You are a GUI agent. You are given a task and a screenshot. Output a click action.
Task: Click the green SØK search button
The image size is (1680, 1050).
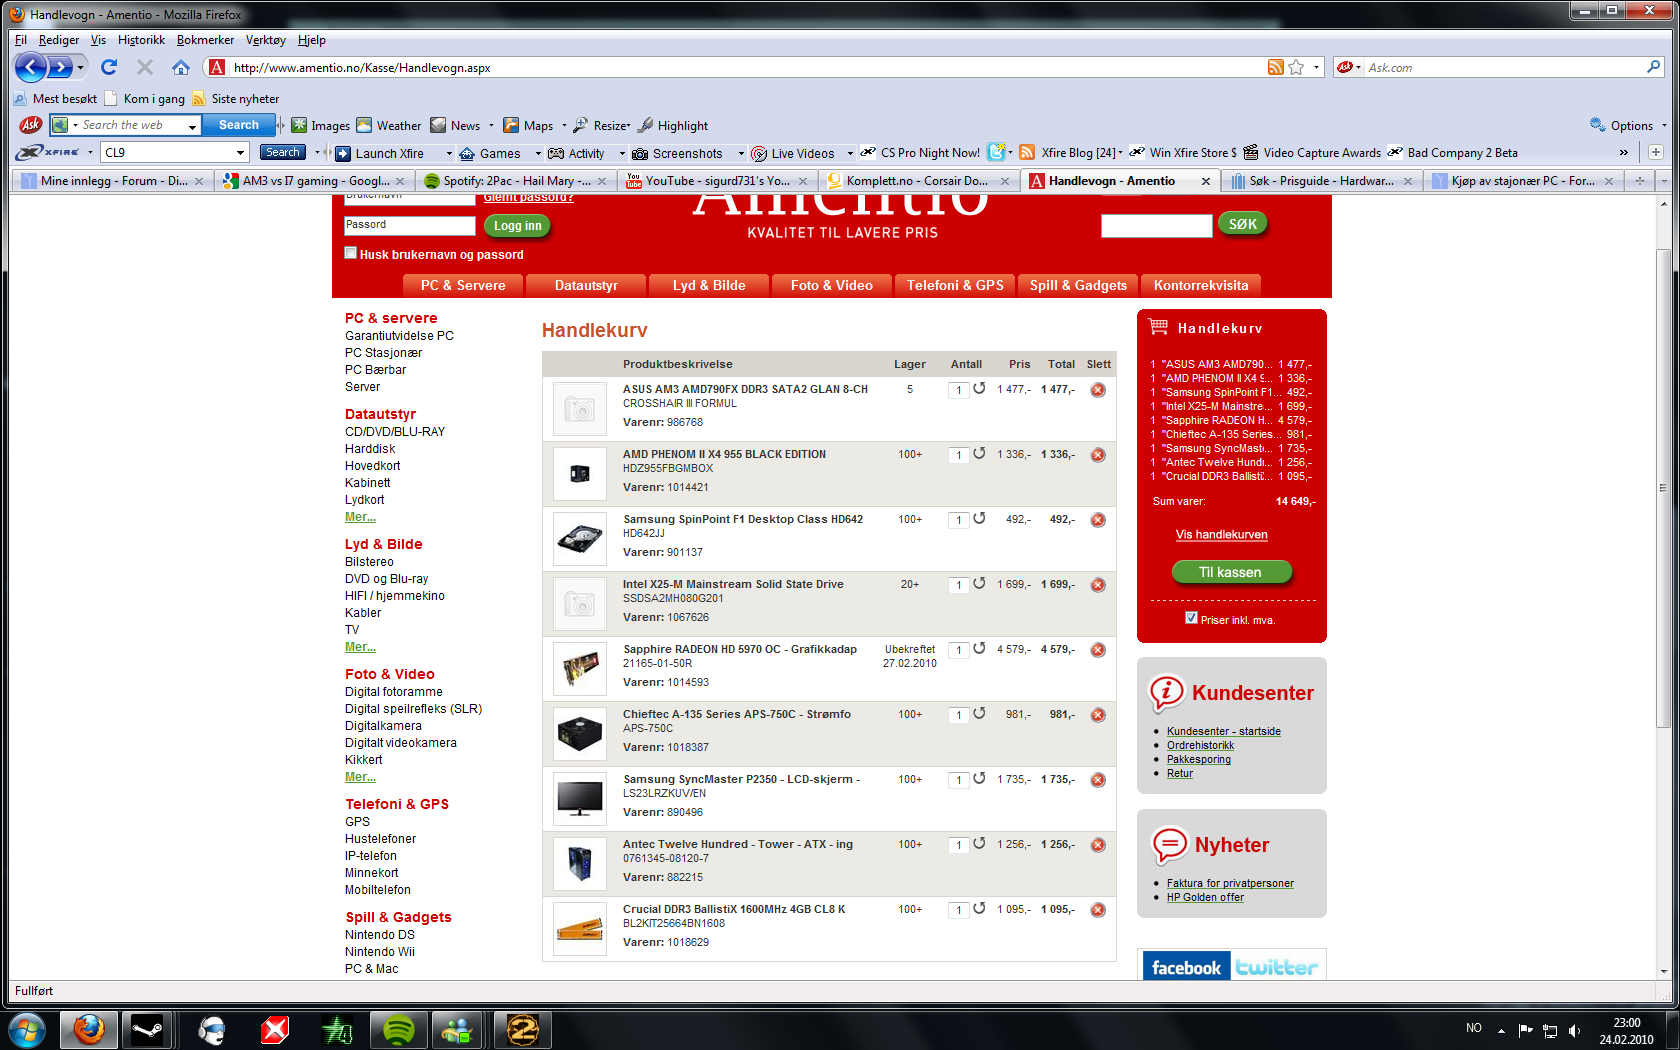[1243, 224]
